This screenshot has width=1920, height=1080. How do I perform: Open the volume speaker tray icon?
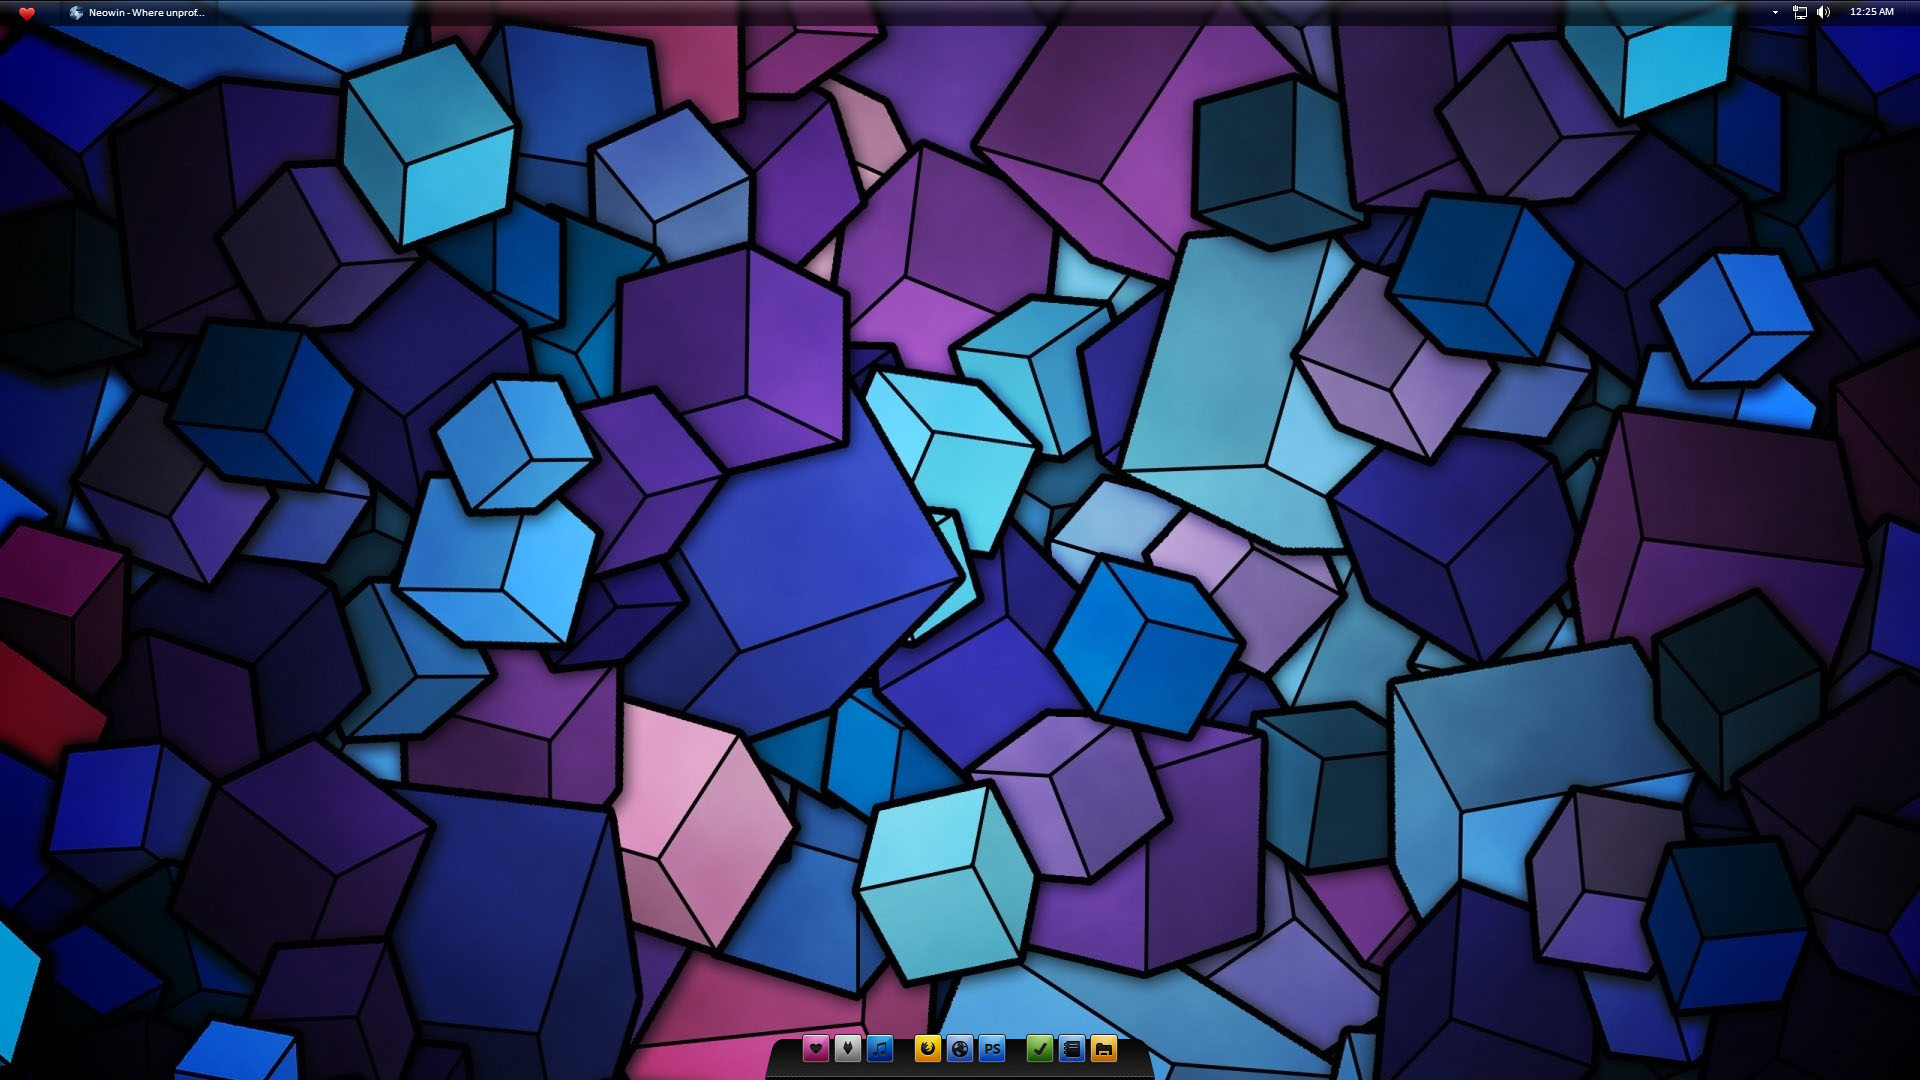[1823, 13]
